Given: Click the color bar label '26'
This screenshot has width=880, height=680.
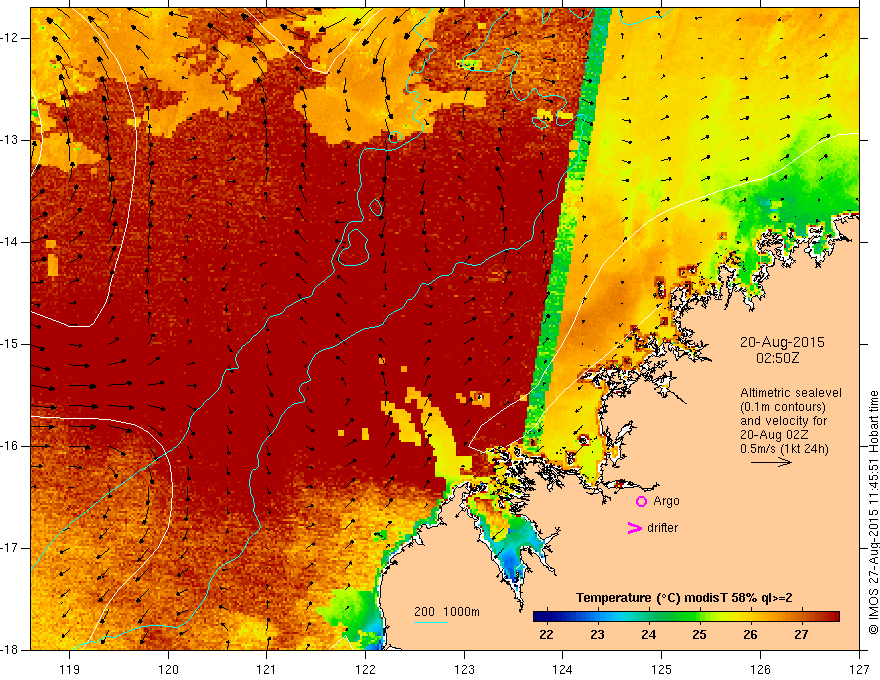Looking at the screenshot, I should [x=750, y=635].
